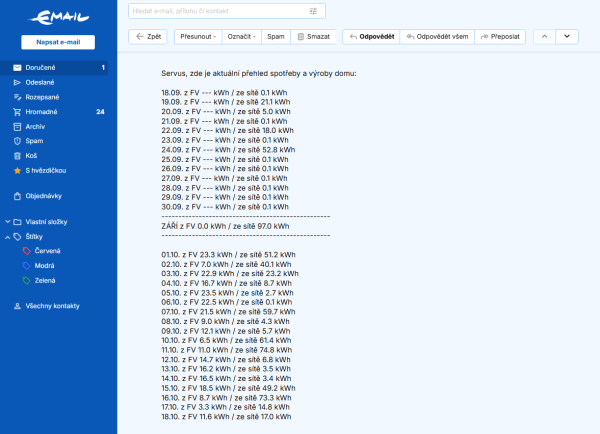Open the Přesunout dropdown
This screenshot has height=434, width=600.
tap(198, 37)
